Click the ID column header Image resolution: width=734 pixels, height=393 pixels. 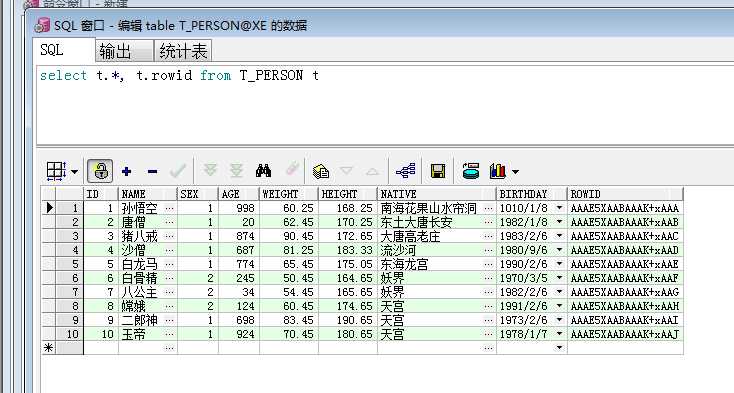click(101, 194)
